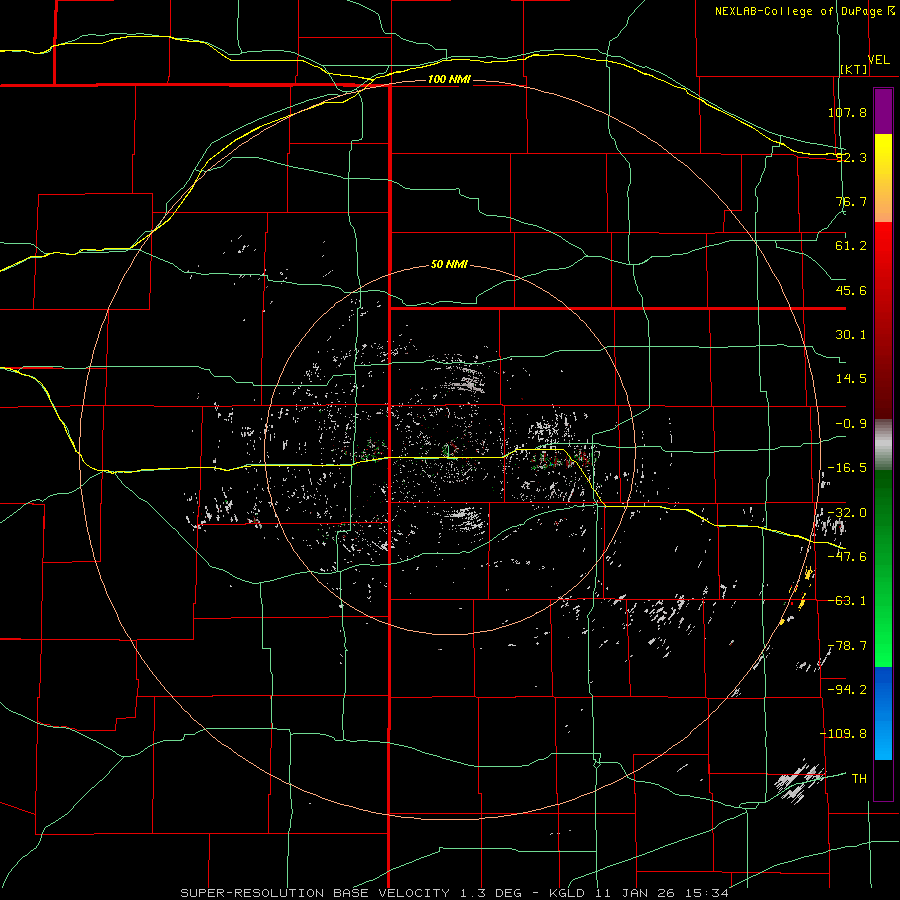Select the 76.7 velocity scale value
Screen dimensions: 900x900
pyautogui.click(x=851, y=201)
